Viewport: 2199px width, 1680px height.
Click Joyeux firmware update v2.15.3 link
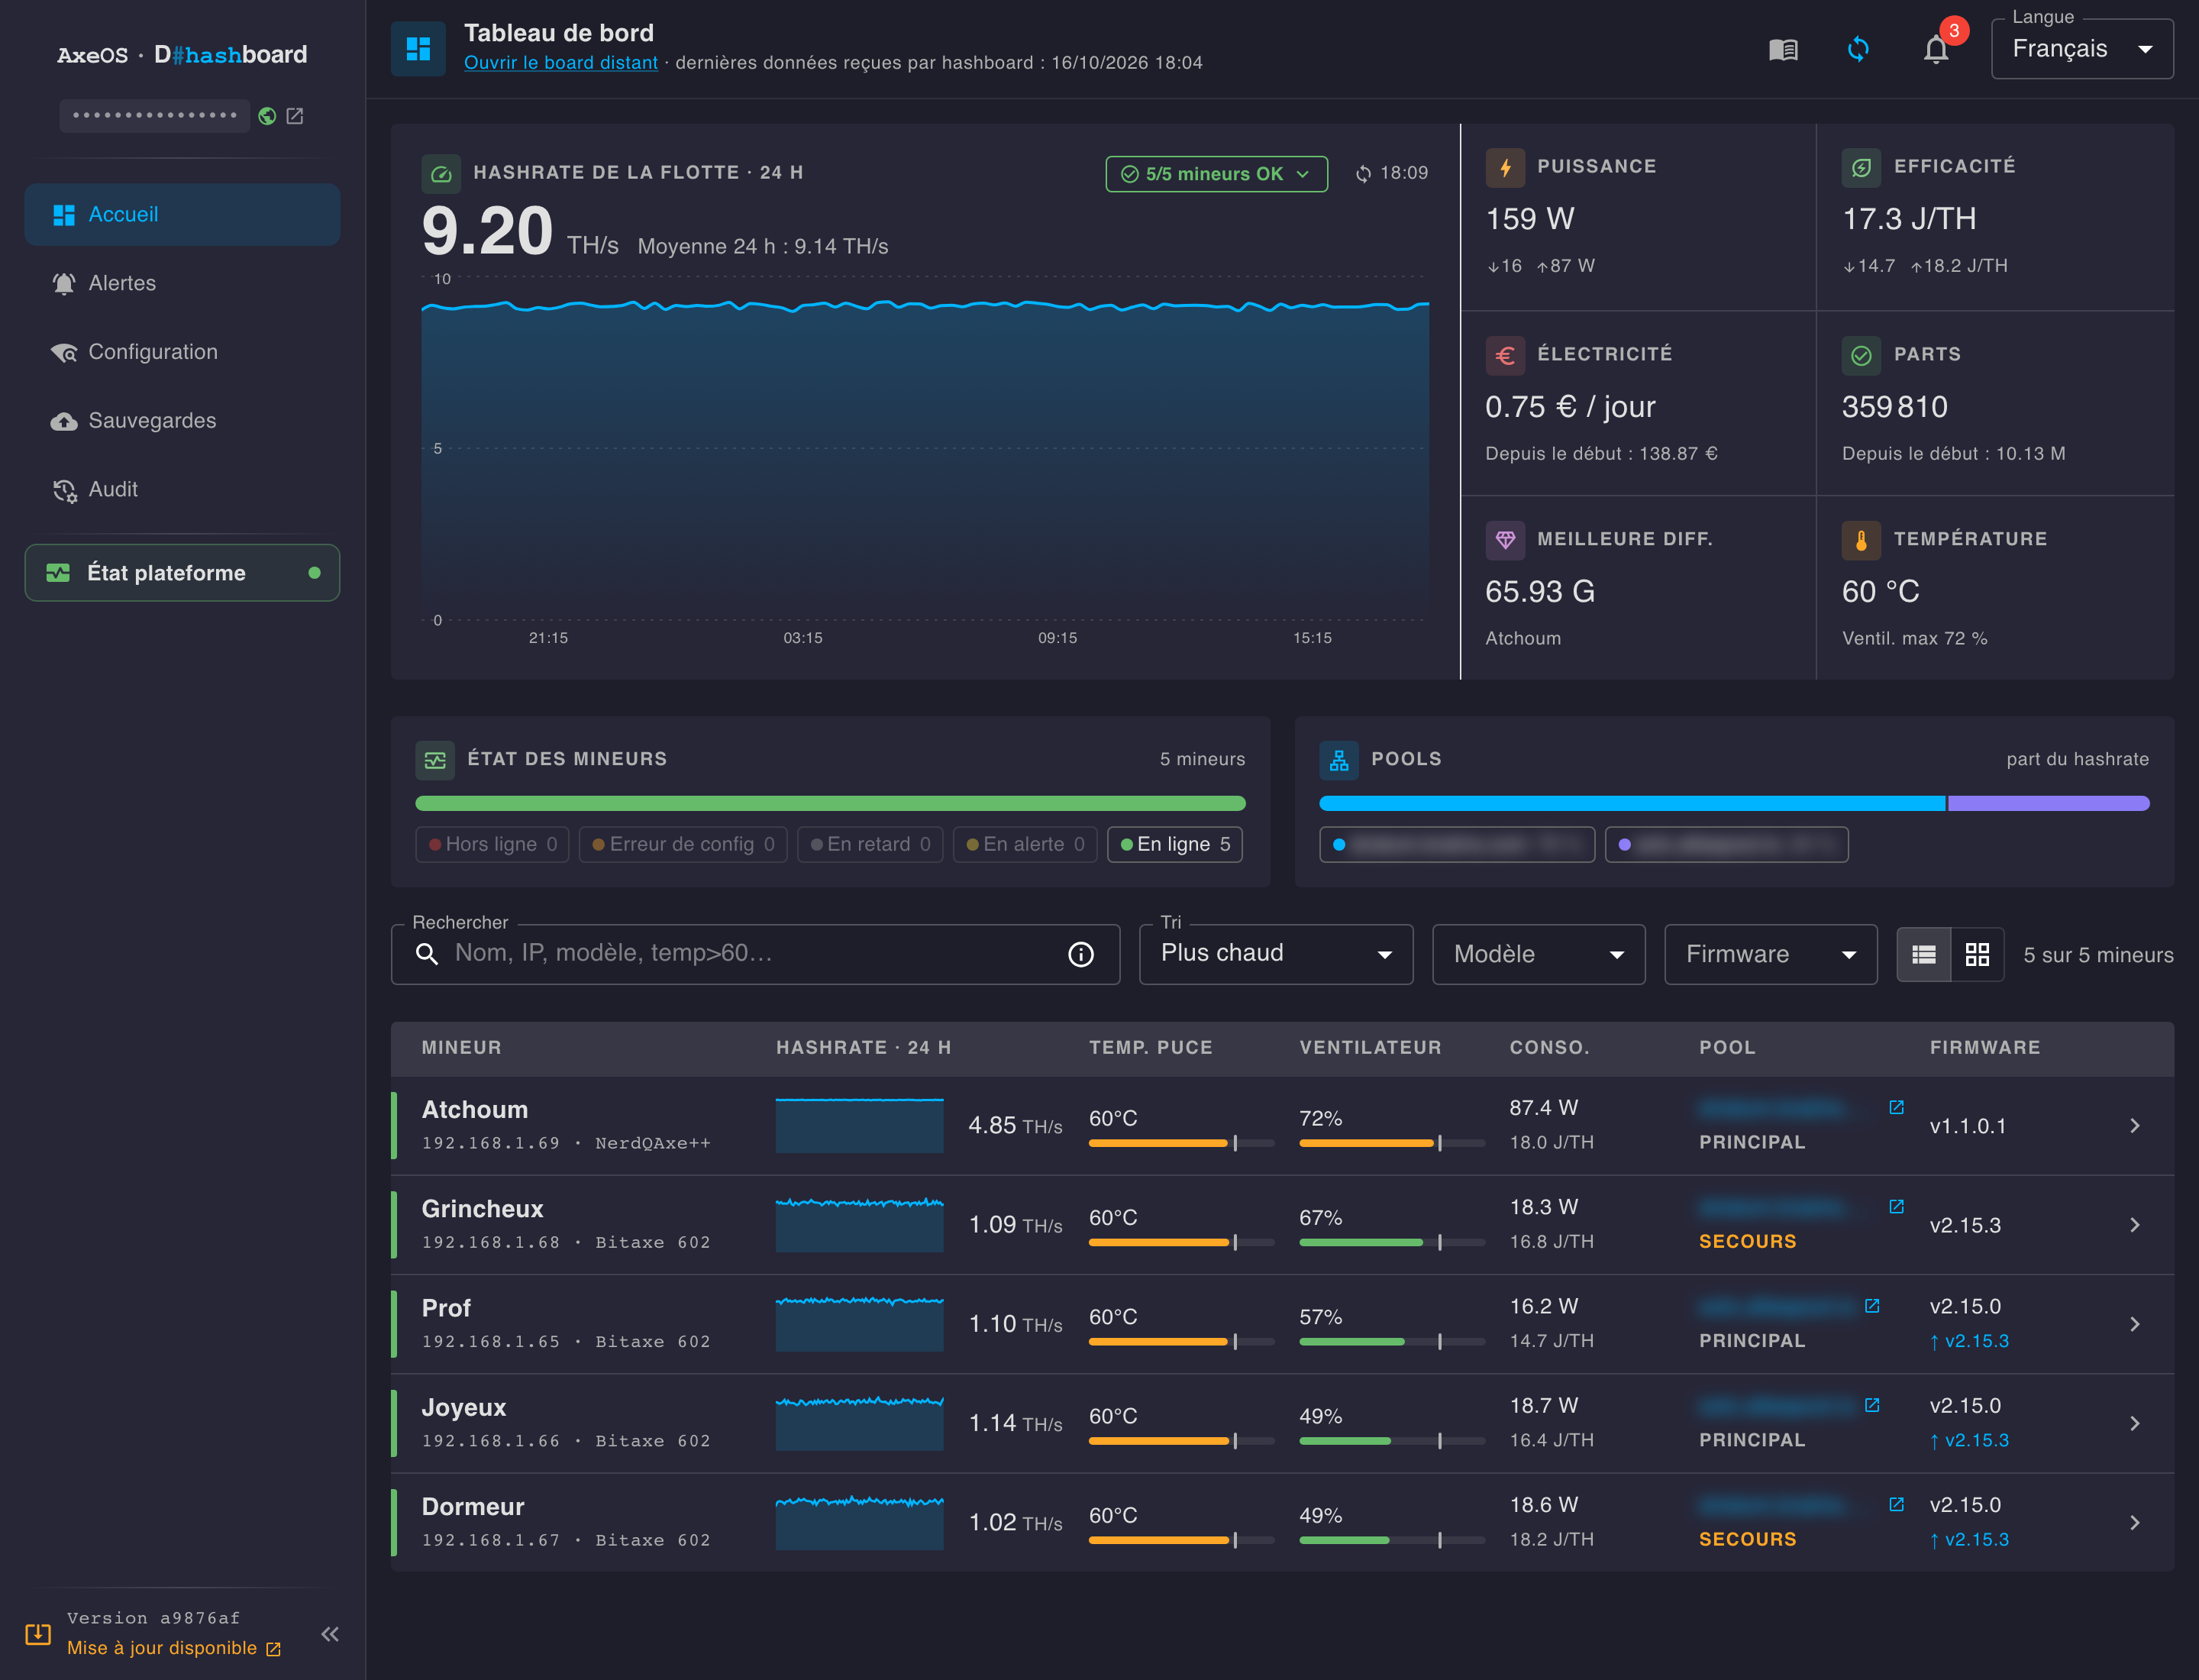click(1968, 1440)
